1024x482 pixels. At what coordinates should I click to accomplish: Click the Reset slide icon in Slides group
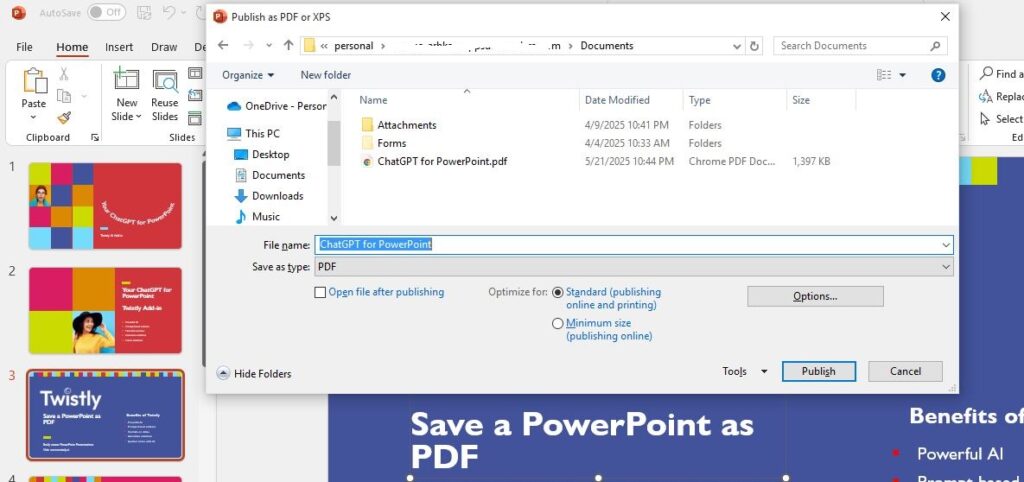[195, 95]
